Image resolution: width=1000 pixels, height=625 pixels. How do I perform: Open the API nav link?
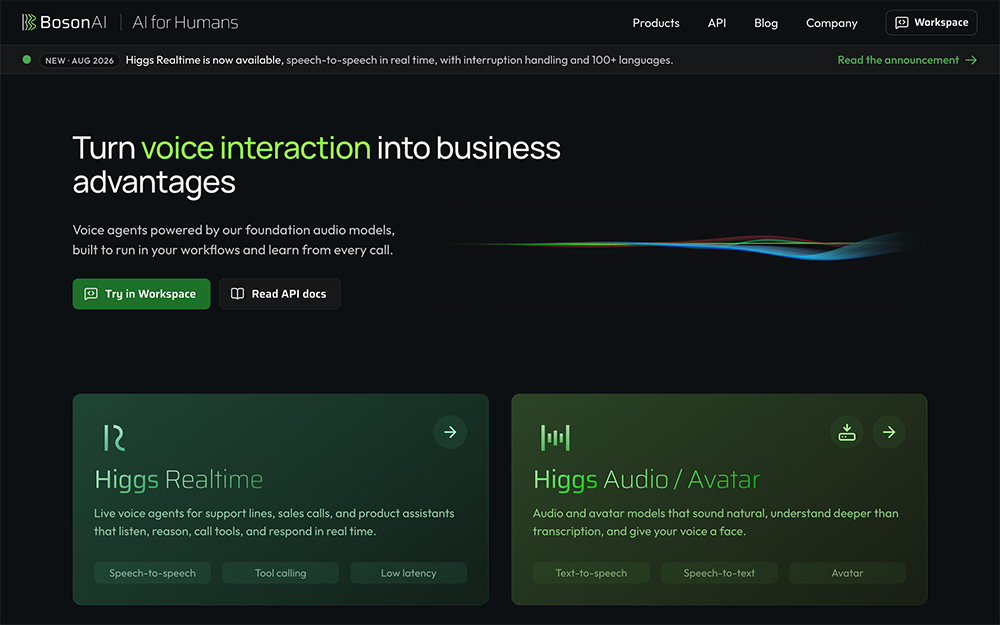tap(717, 23)
